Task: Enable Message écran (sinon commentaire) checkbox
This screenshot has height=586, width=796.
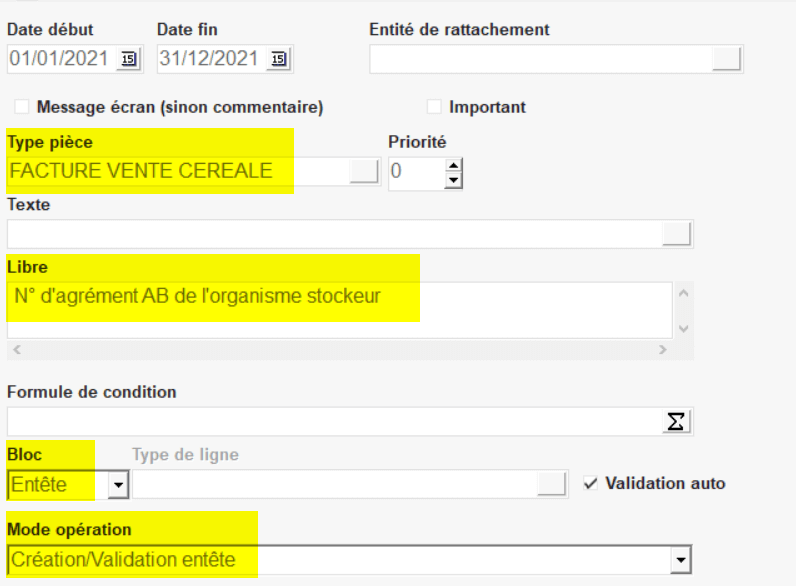Action: (21, 106)
